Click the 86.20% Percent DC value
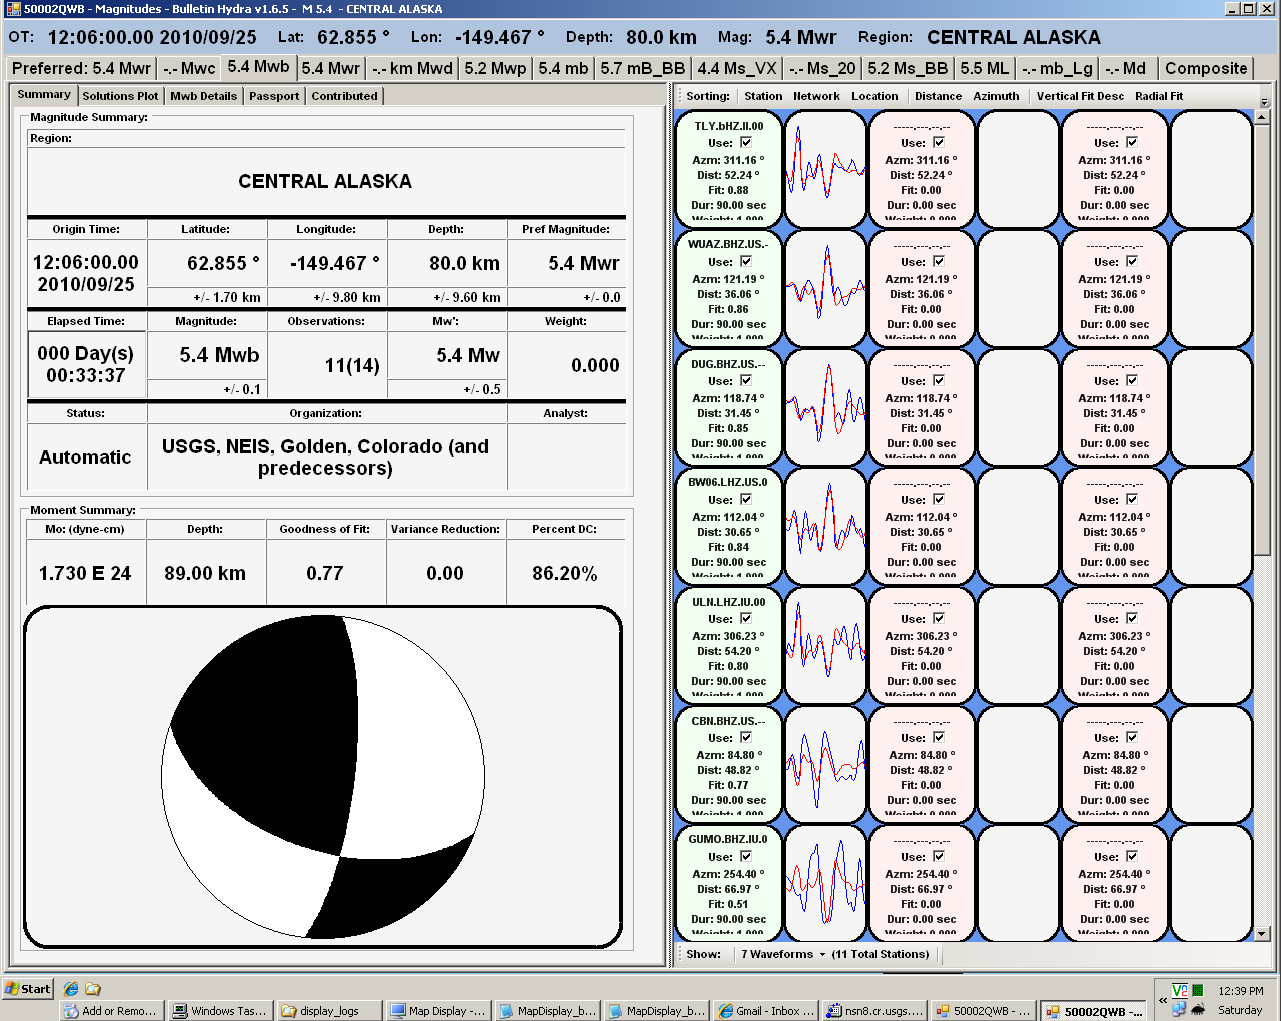The height and width of the screenshot is (1021, 1281). 565,573
